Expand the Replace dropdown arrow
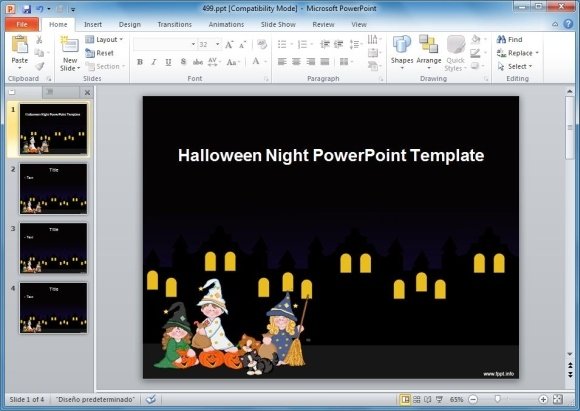The height and width of the screenshot is (411, 580). tap(537, 53)
